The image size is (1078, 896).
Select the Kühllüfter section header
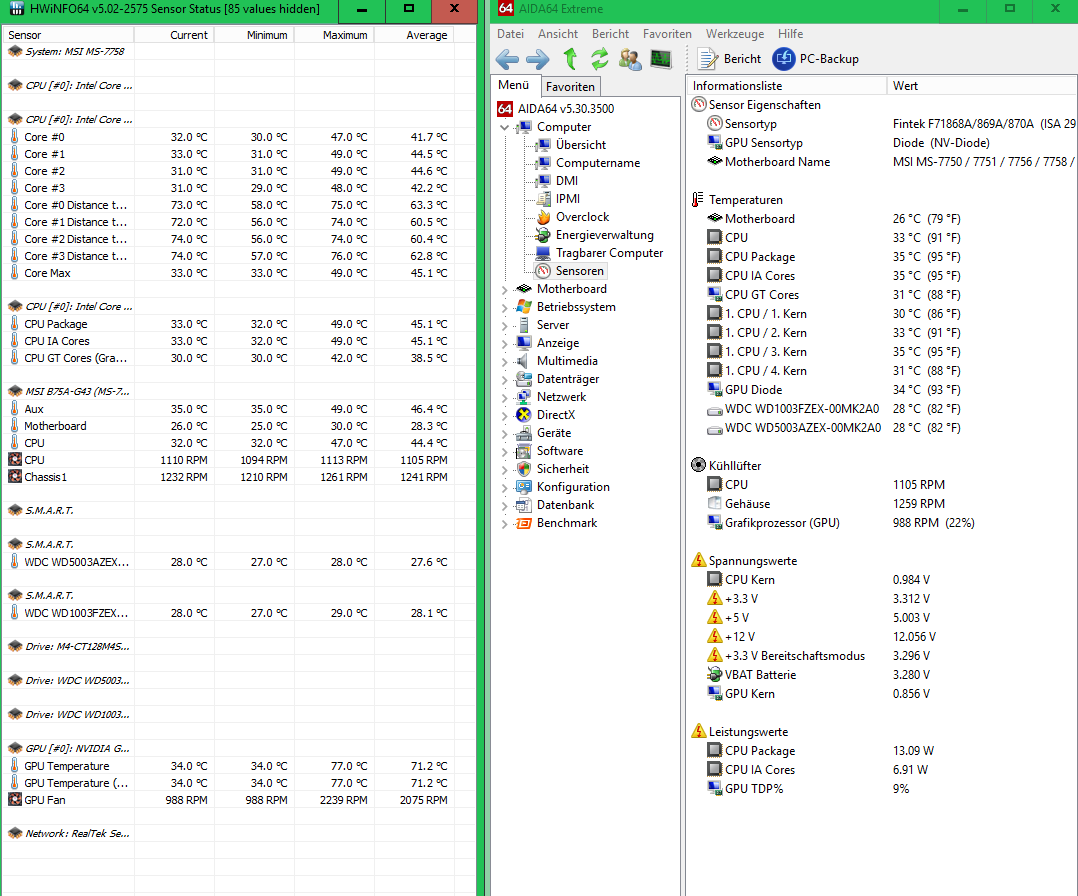(734, 466)
